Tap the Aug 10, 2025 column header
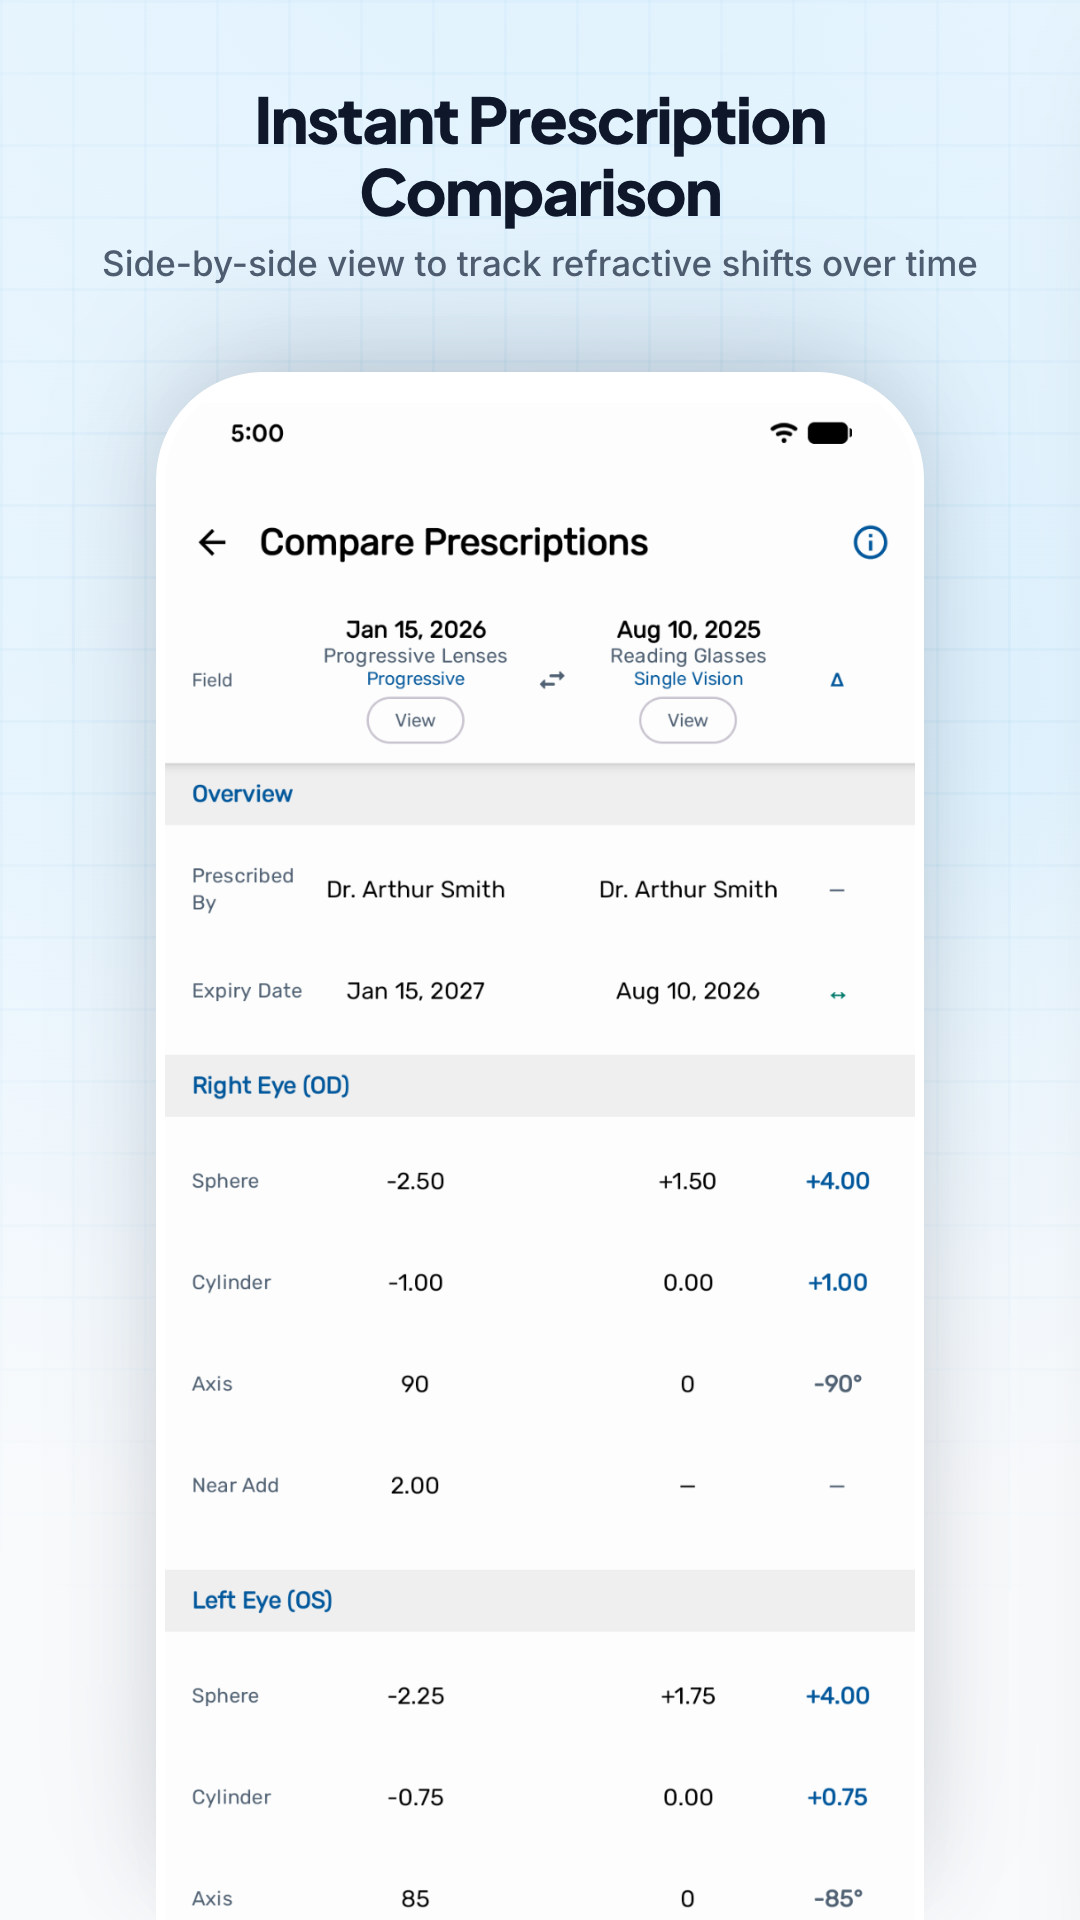Viewport: 1080px width, 1920px height. [x=688, y=630]
